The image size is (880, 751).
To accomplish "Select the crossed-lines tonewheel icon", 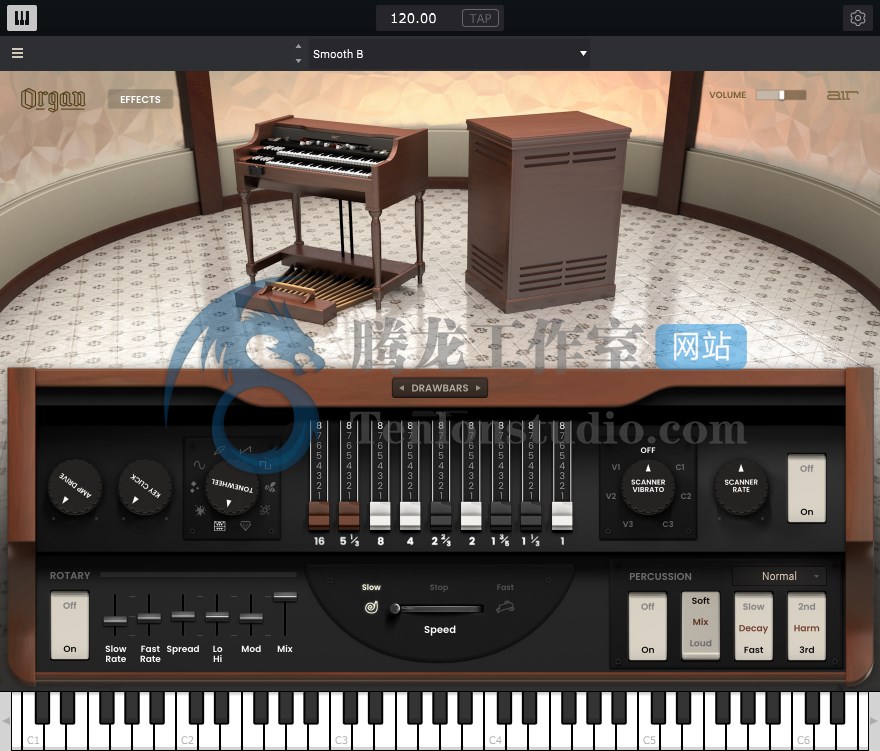I will click(265, 510).
